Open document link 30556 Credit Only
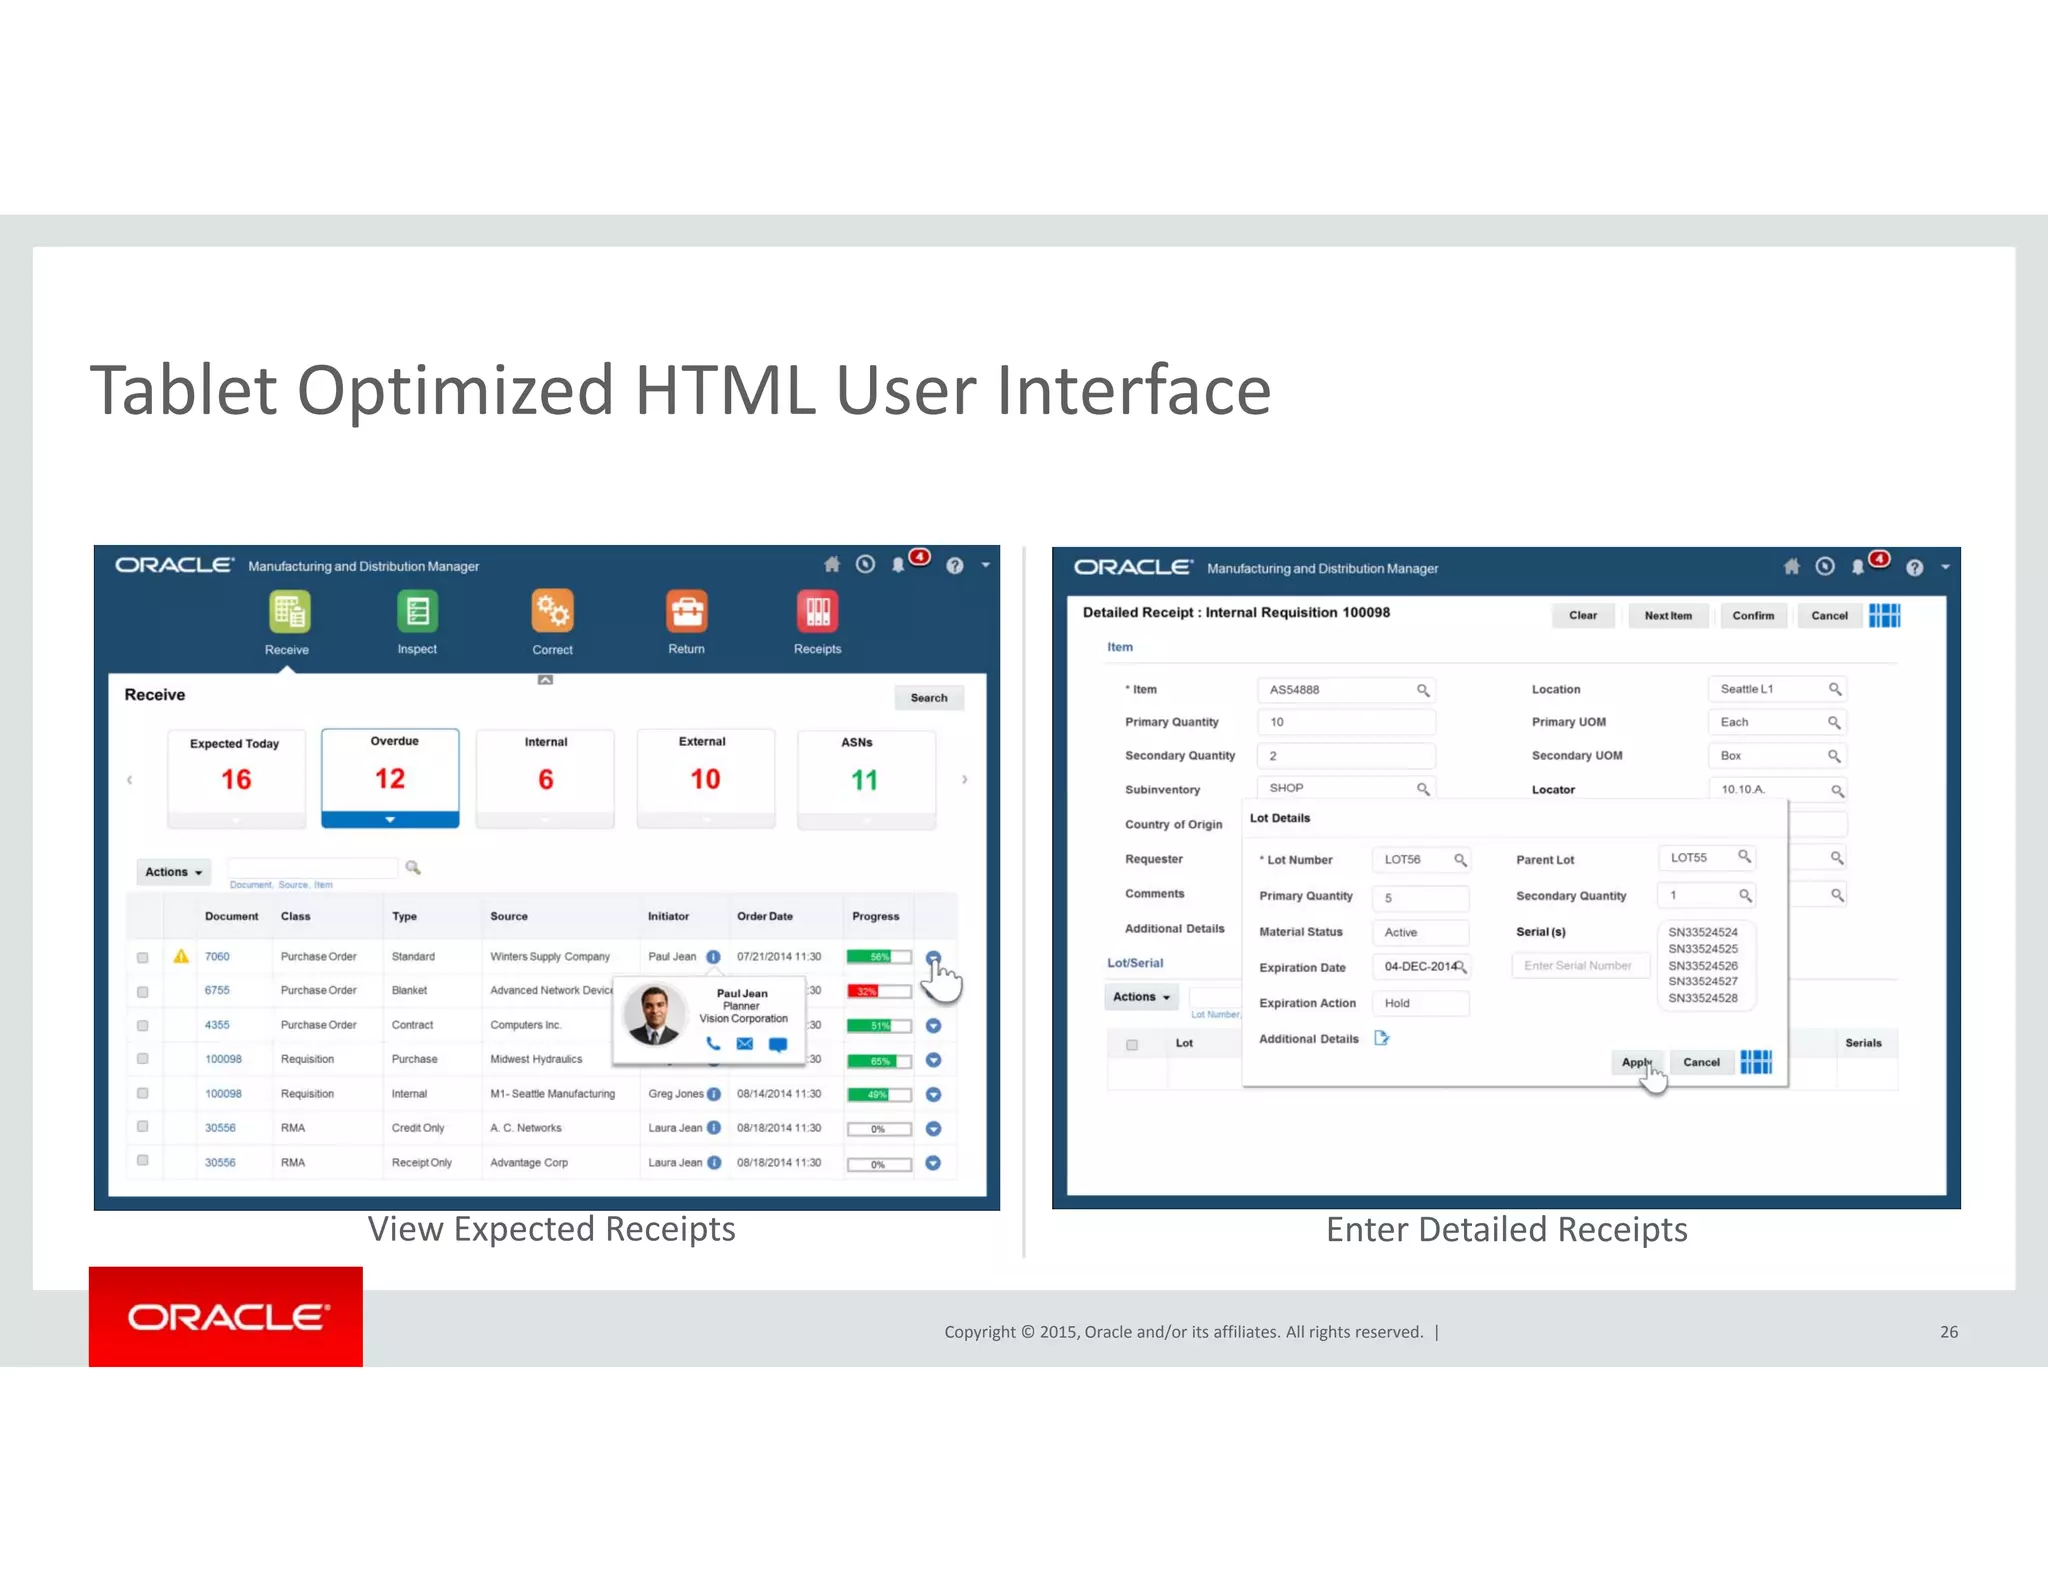This screenshot has width=2048, height=1582. (x=220, y=1128)
